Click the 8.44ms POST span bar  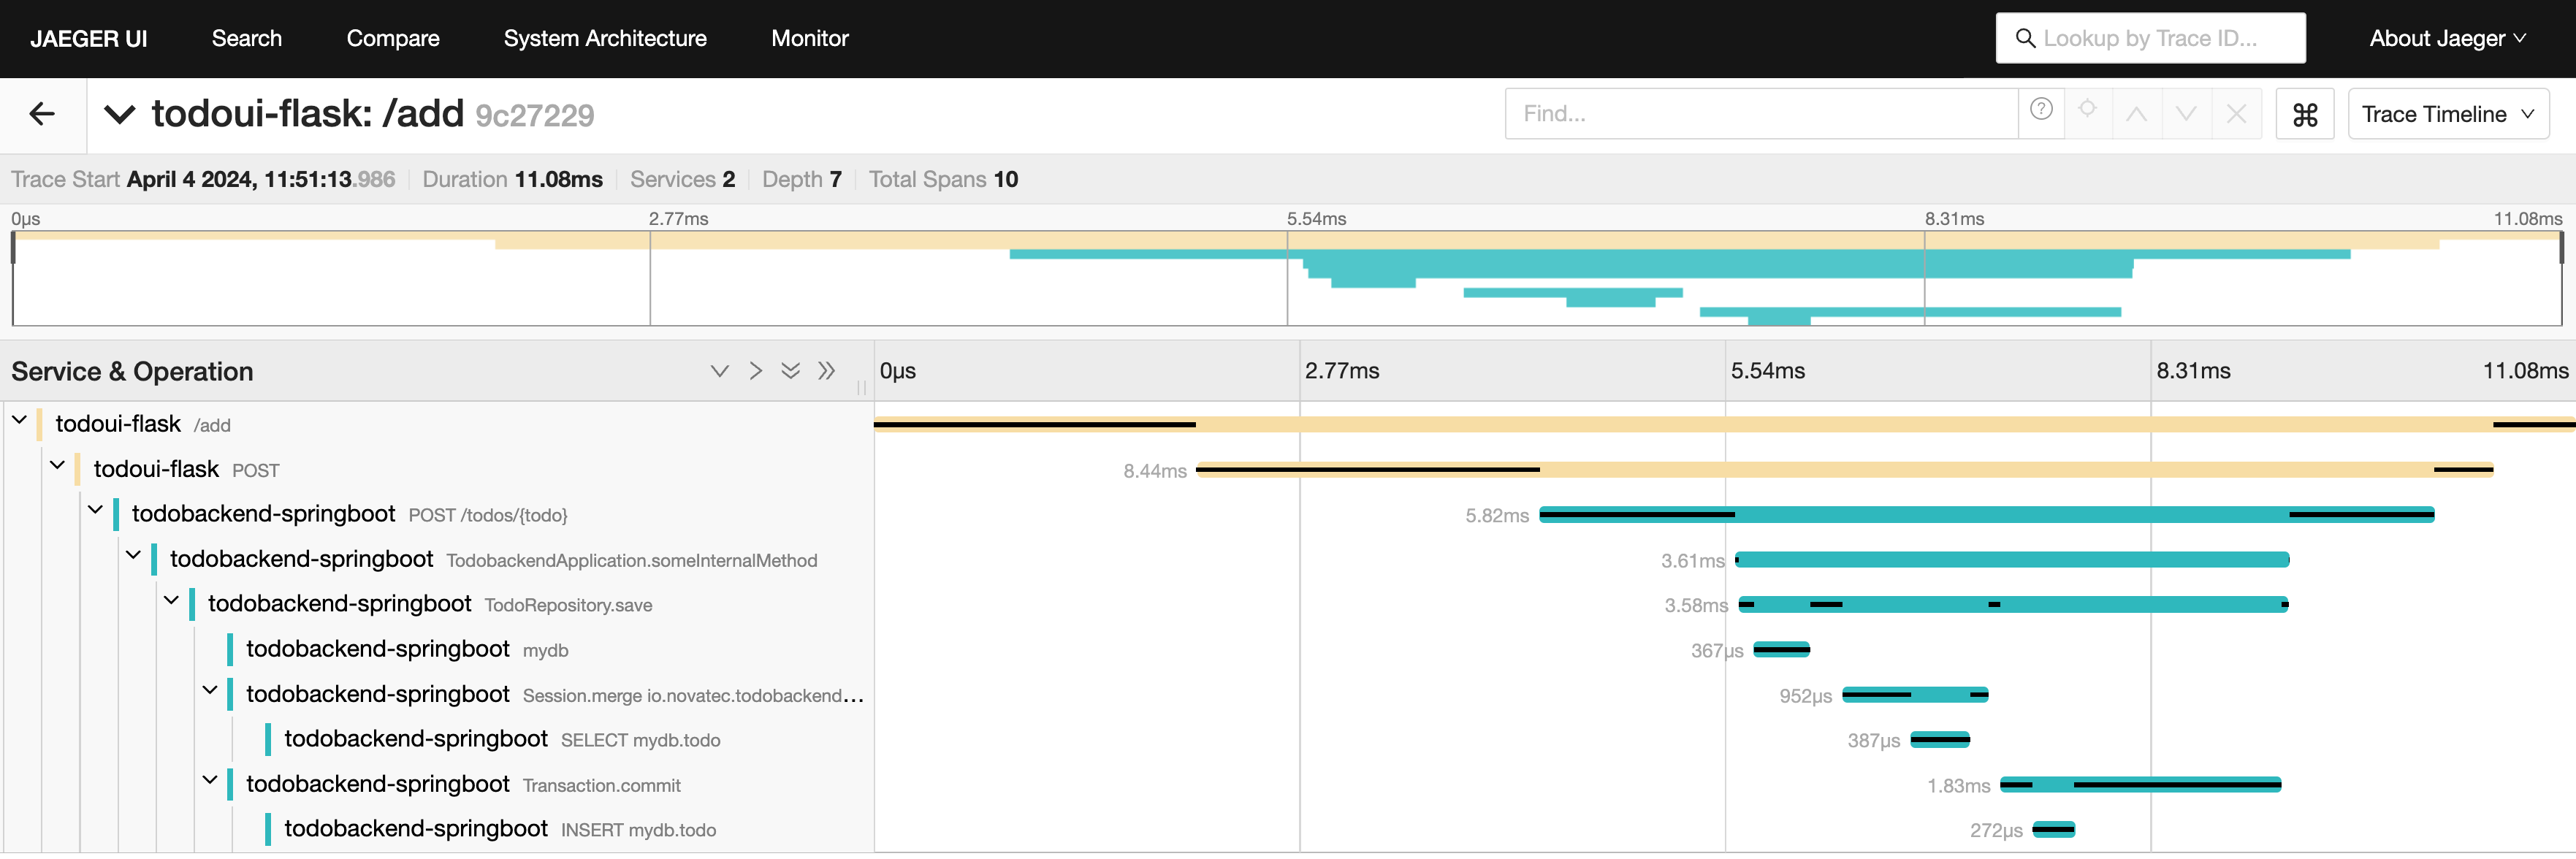pyautogui.click(x=1844, y=470)
